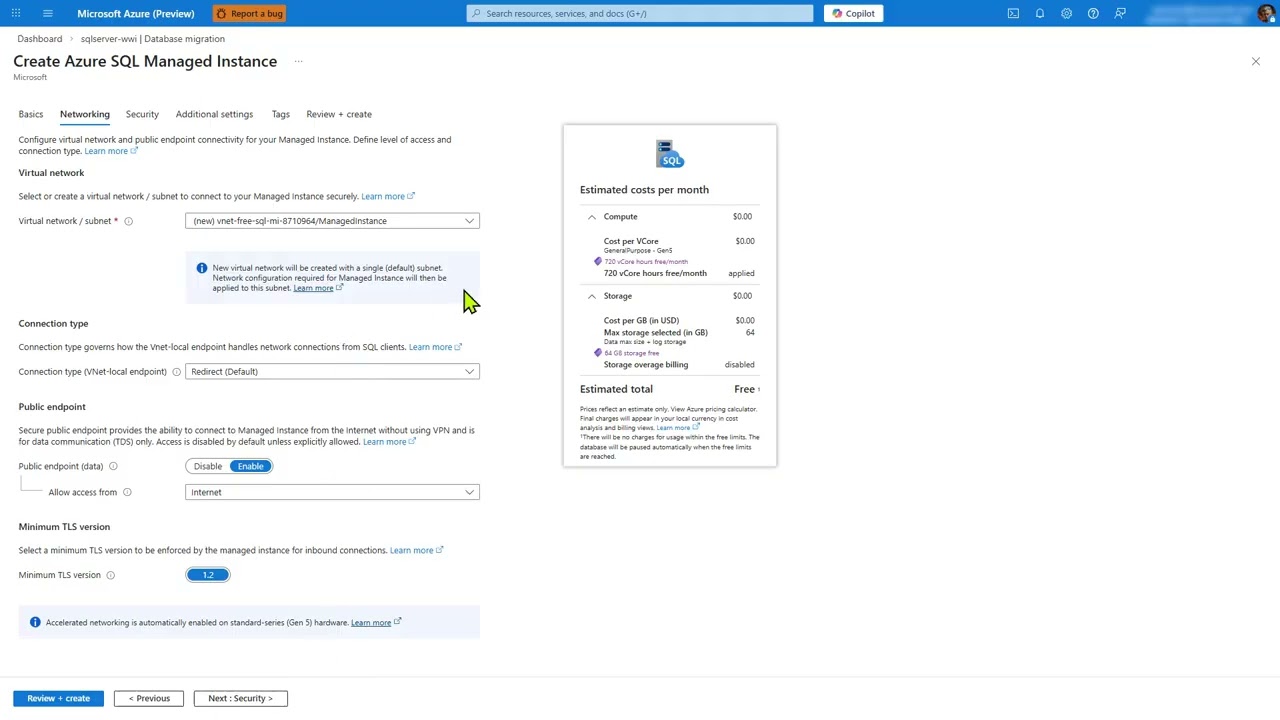Screen dimensions: 1280x720
Task: Click the 'Estimated total' label in cost card
Action: click(x=616, y=389)
